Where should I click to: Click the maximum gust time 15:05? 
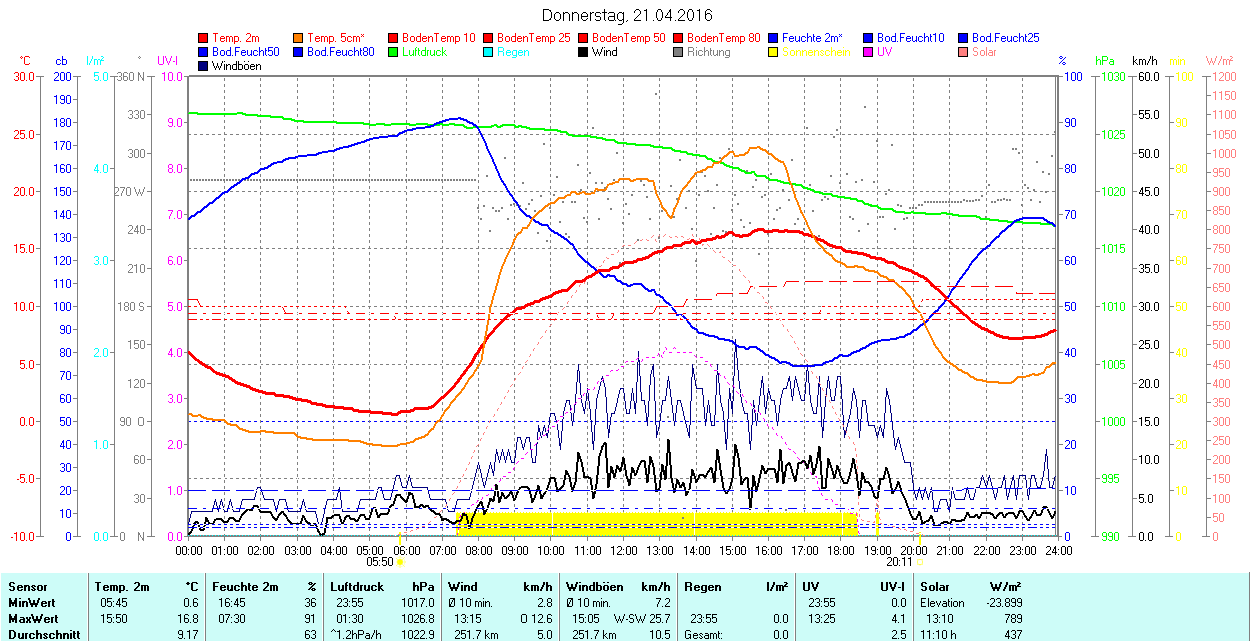point(586,619)
